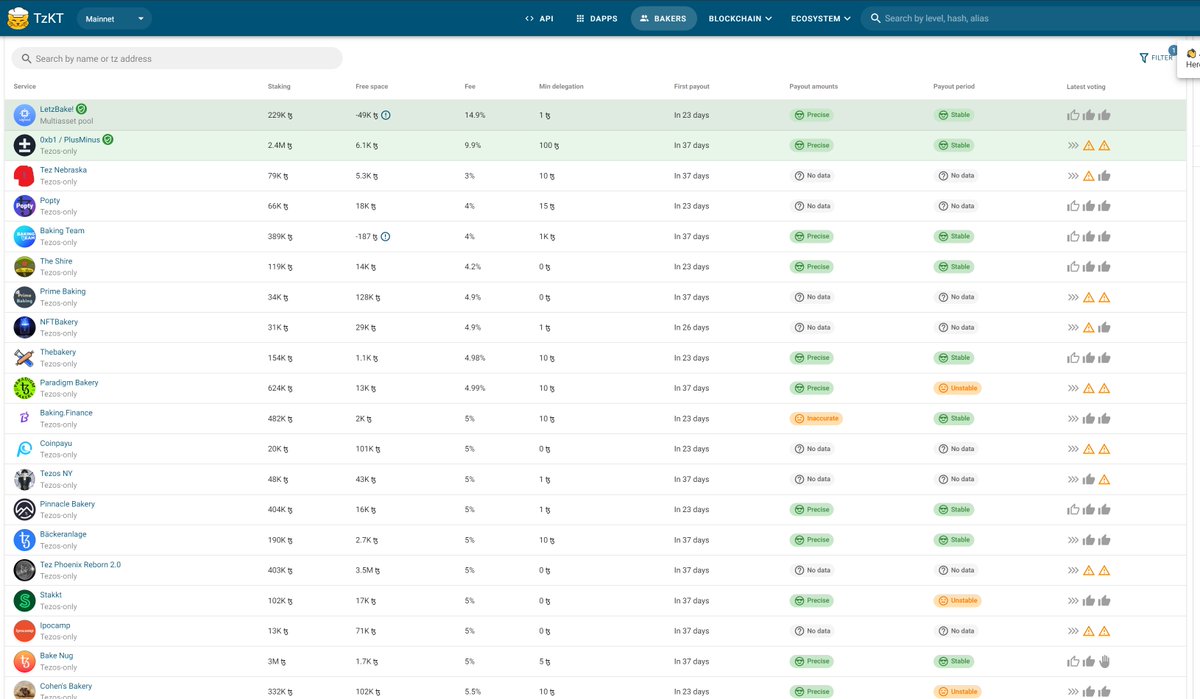Viewport: 1200px width, 699px height.
Task: Click 14.9% fee in LetzBake! row
Action: [475, 115]
